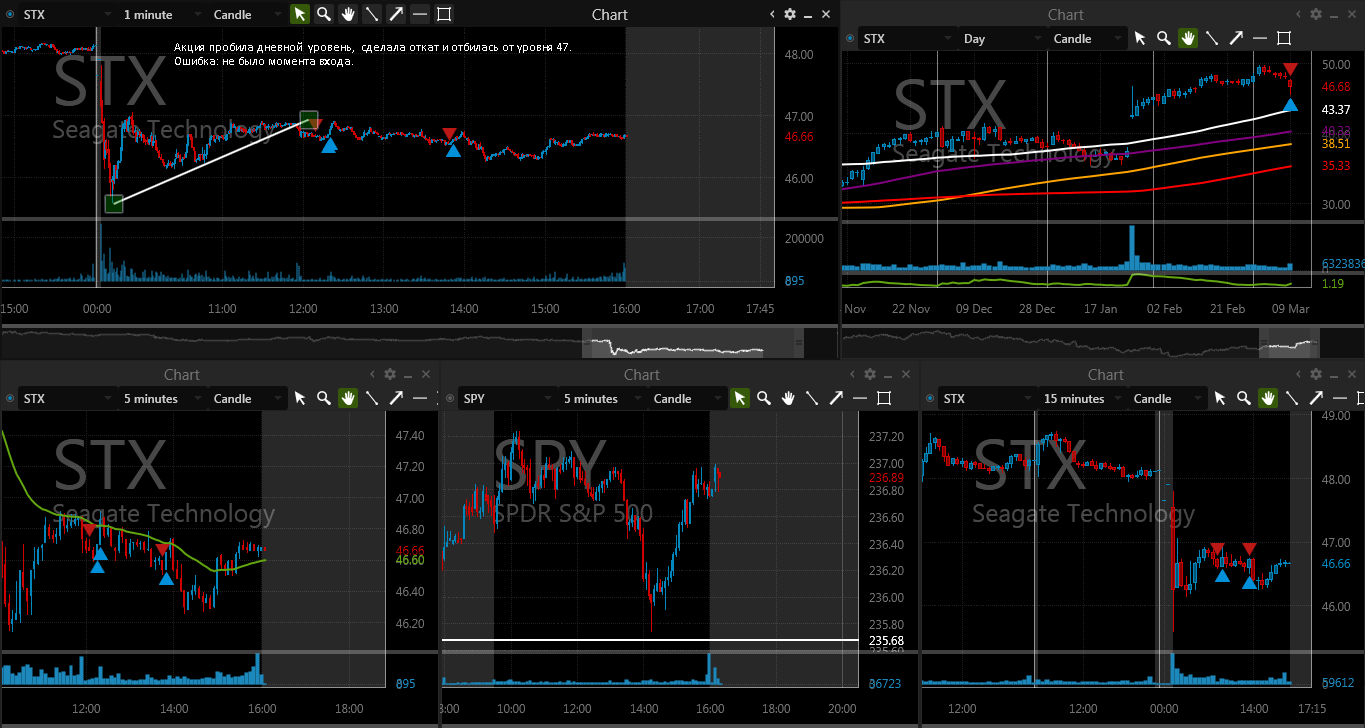Click the 'Chart' title of the Day STX panel

click(1066, 14)
